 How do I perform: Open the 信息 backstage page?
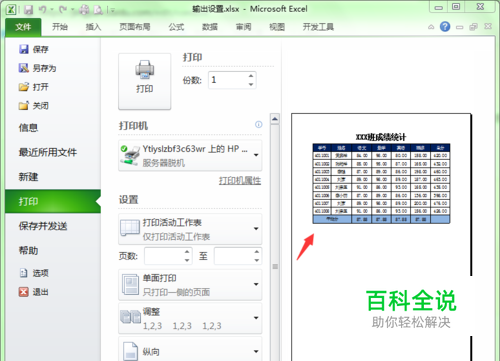28,127
